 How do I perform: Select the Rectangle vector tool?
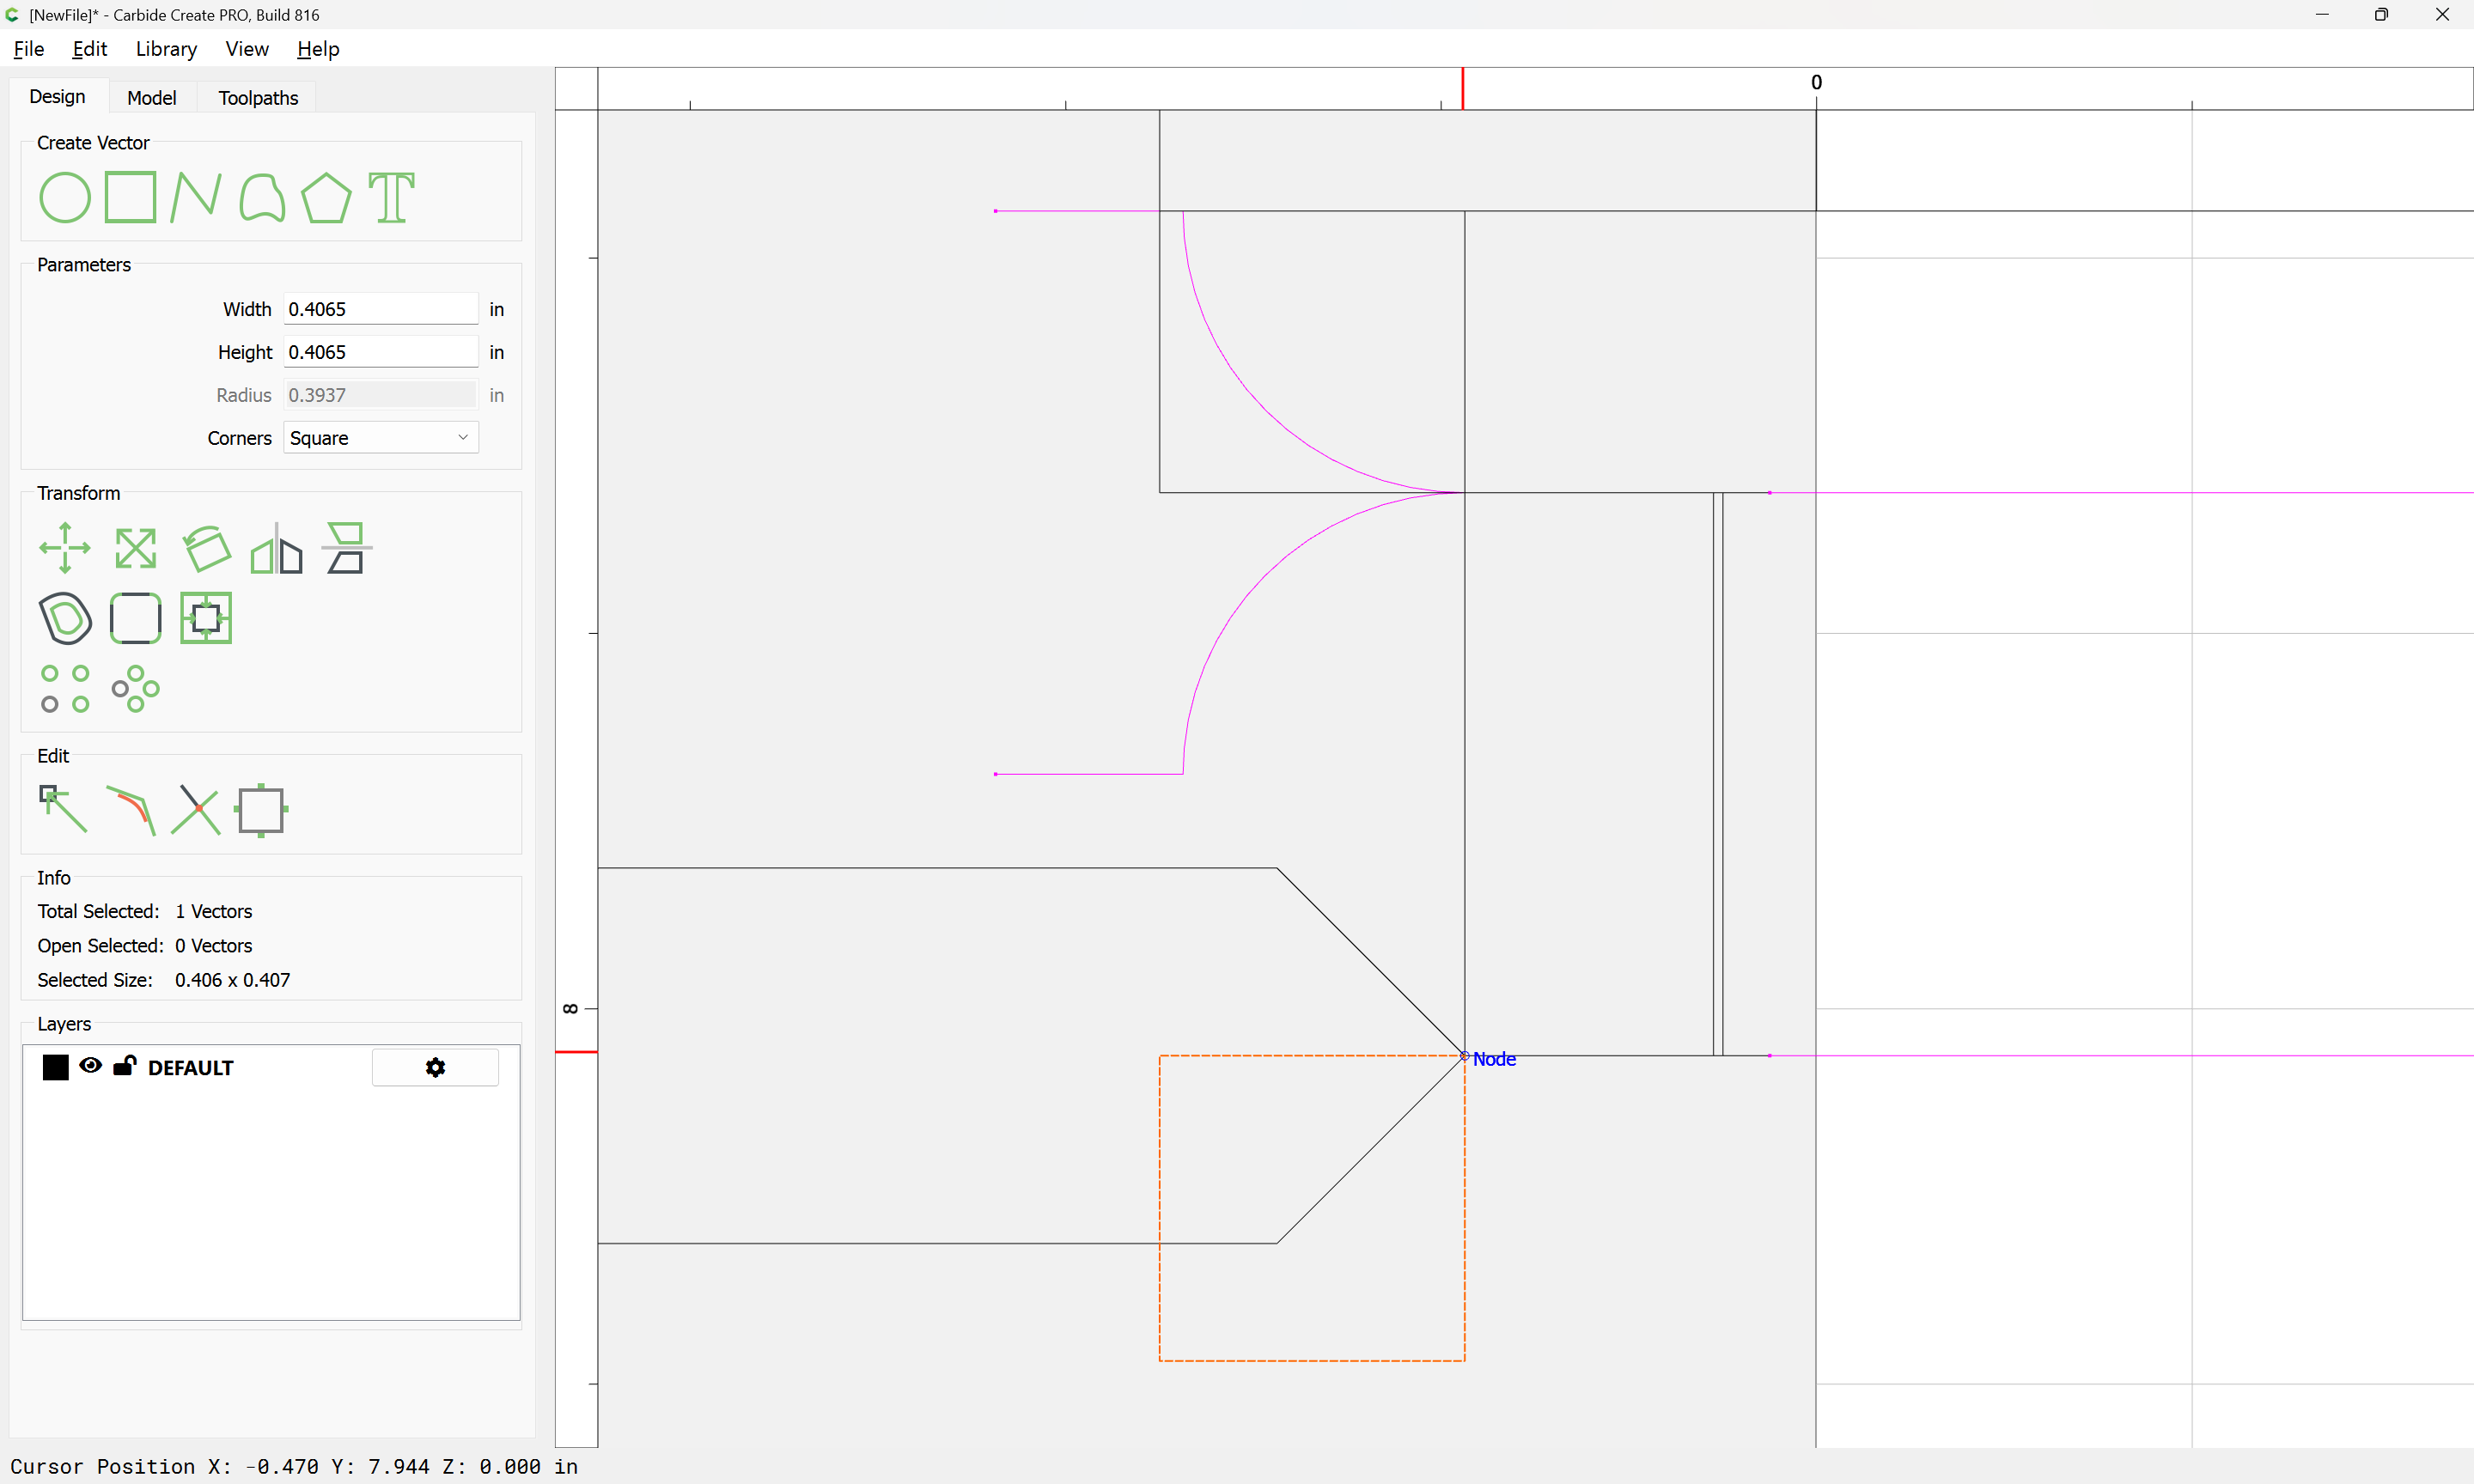(131, 197)
